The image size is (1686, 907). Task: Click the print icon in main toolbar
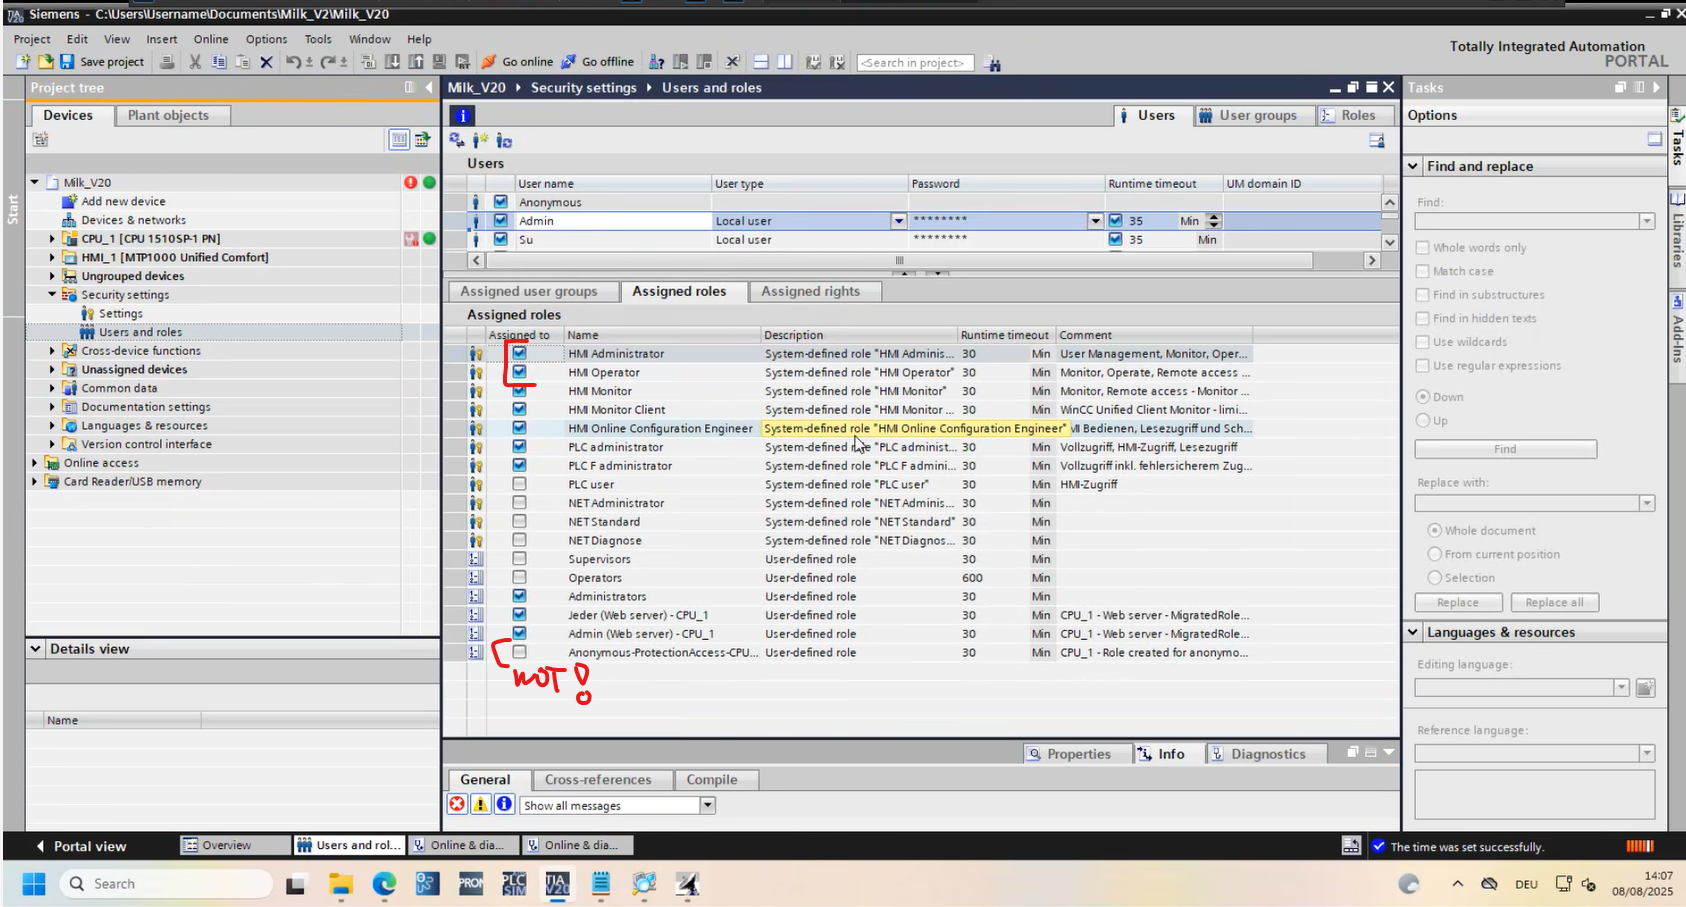pyautogui.click(x=167, y=62)
